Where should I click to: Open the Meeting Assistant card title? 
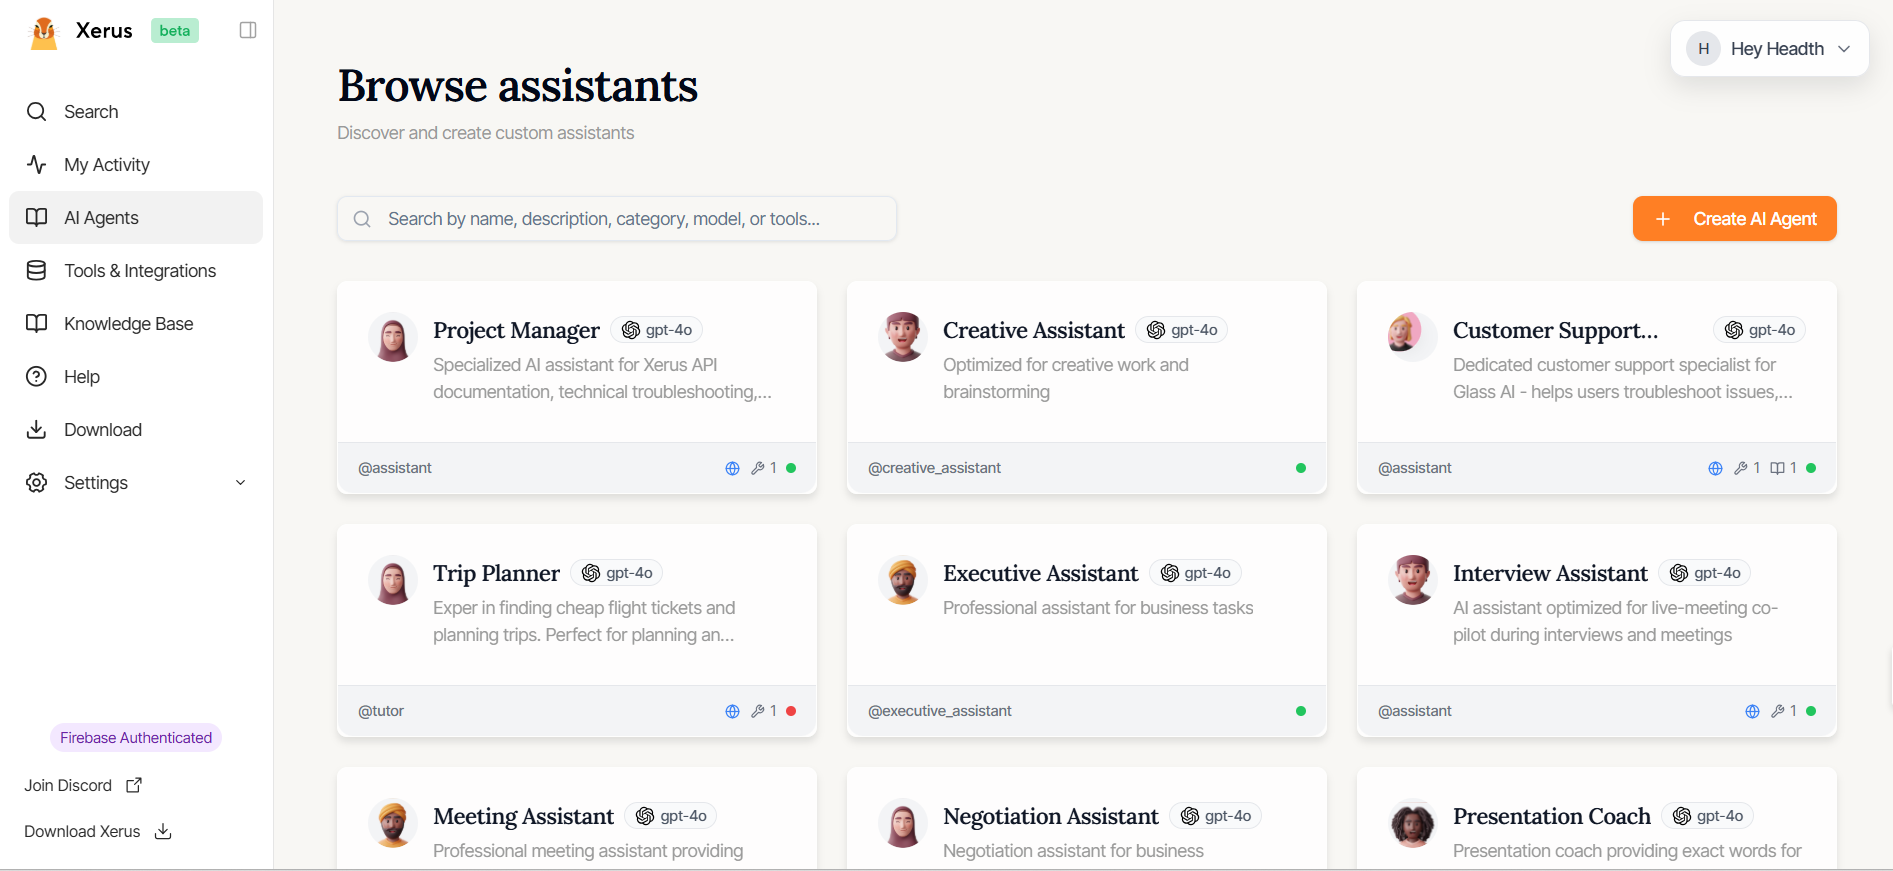click(x=523, y=816)
